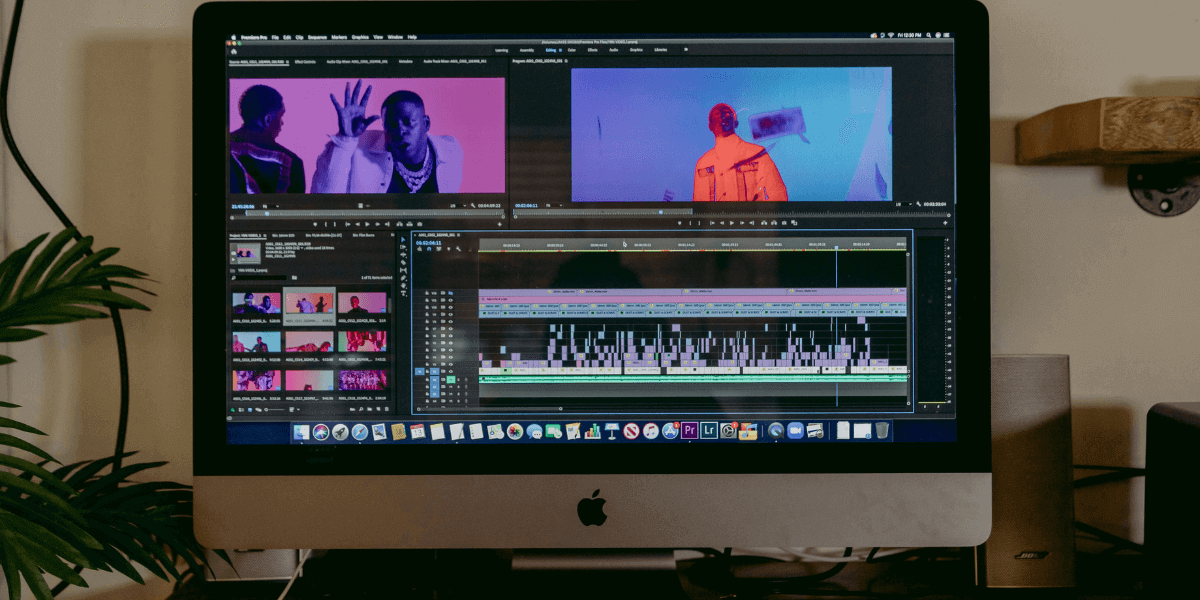Viewport: 1200px width, 600px height.
Task: Click the Play button in Program monitor
Action: (x=731, y=223)
